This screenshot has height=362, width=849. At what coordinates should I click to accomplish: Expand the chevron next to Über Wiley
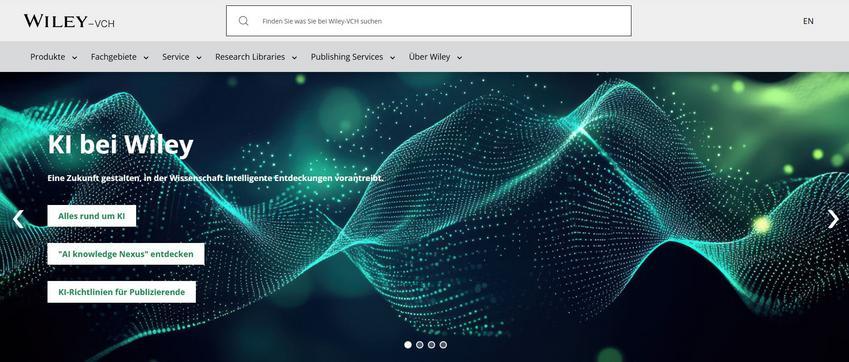(459, 57)
